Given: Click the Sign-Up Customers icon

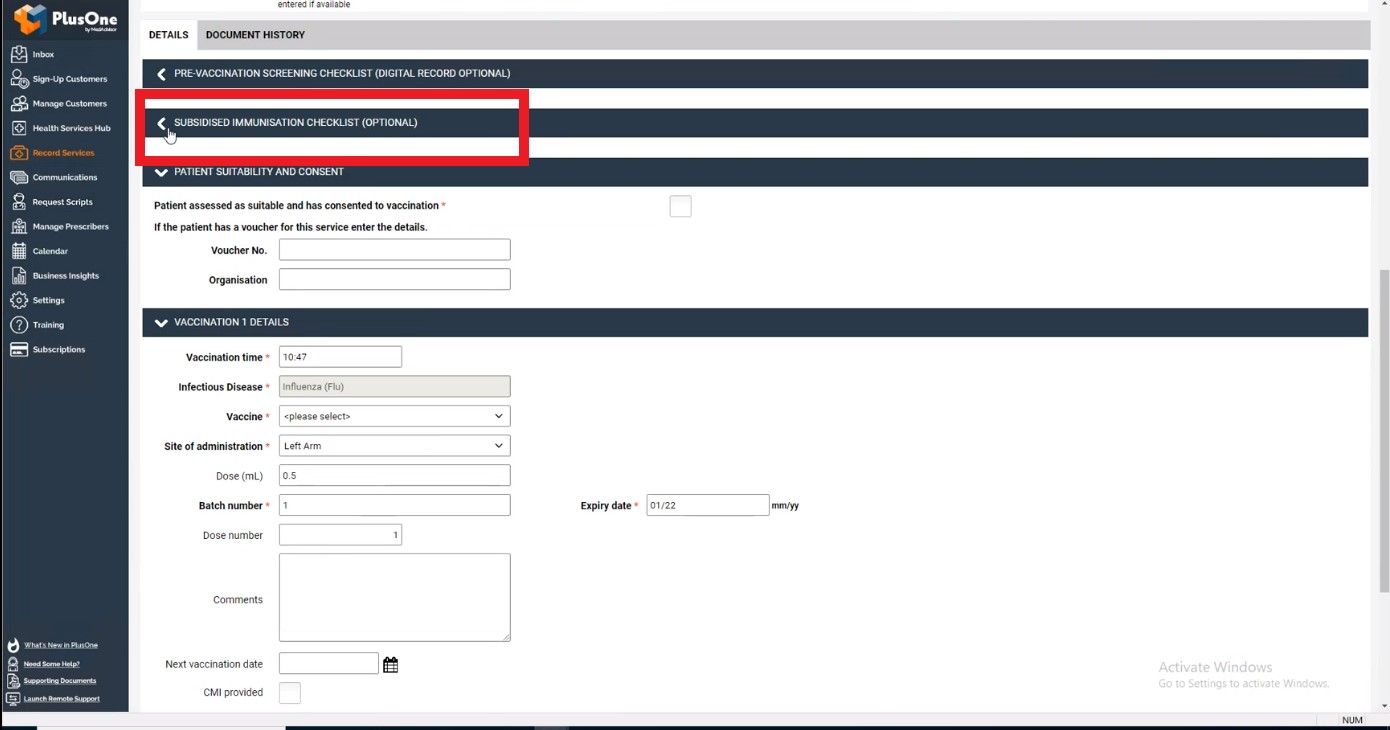Looking at the screenshot, I should pyautogui.click(x=19, y=79).
